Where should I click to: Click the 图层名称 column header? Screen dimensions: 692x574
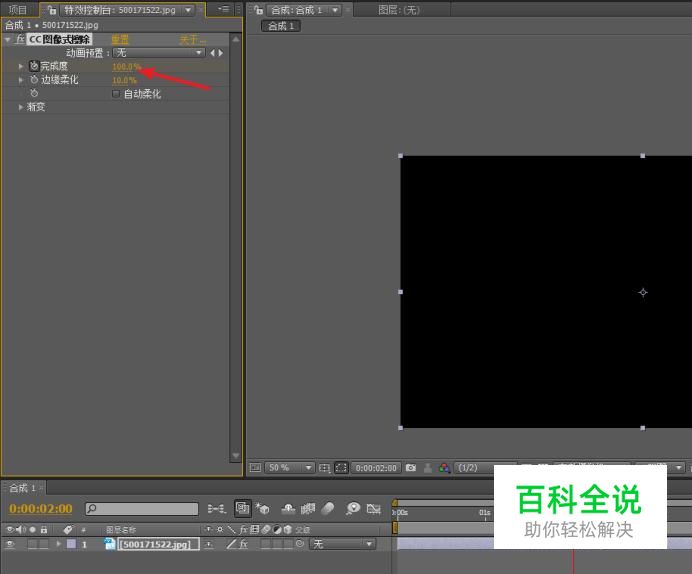pos(121,529)
